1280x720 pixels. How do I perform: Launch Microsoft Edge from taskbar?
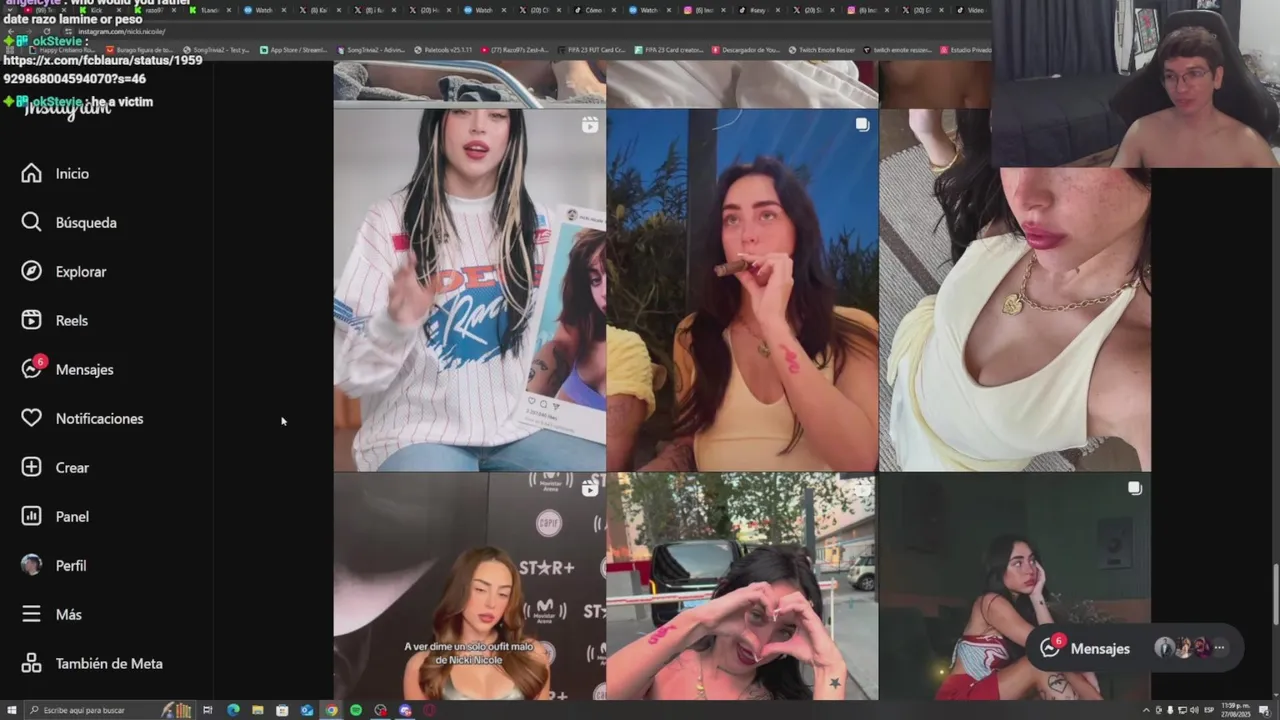(x=233, y=710)
